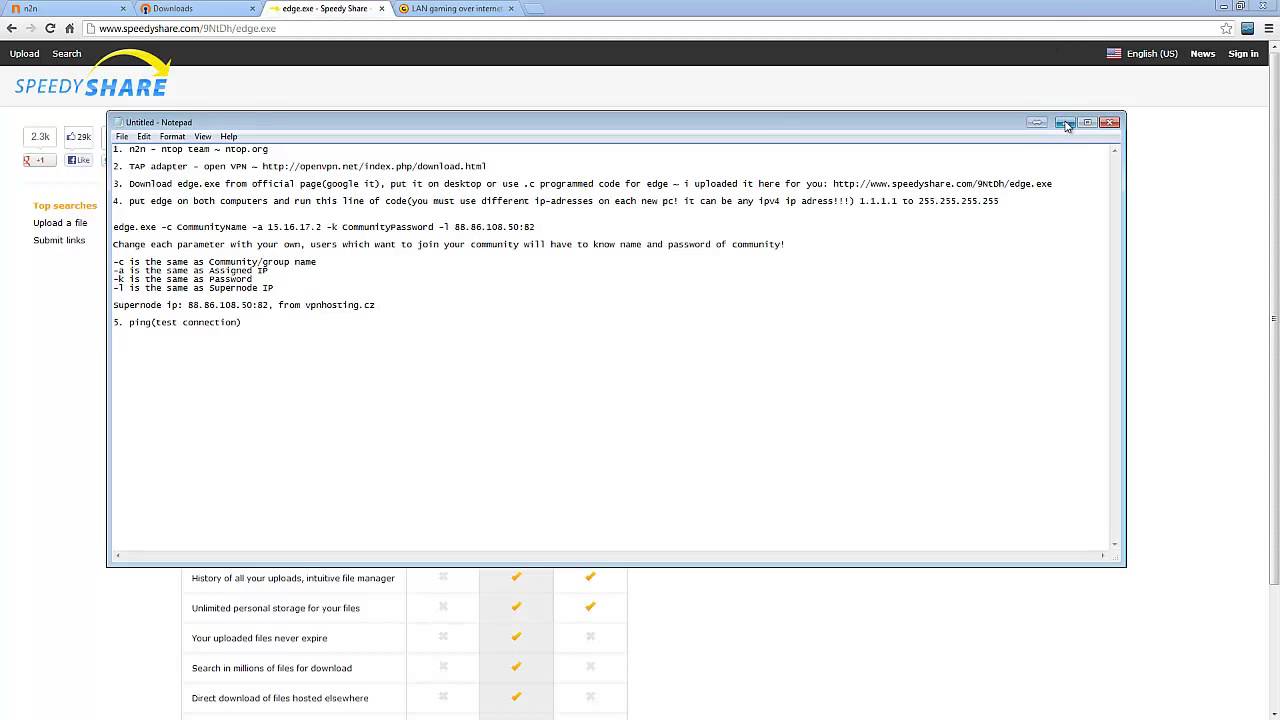Viewport: 1280px width, 720px height.
Task: Click 'Unlimited personal storage for your files' row
Action: (x=404, y=608)
